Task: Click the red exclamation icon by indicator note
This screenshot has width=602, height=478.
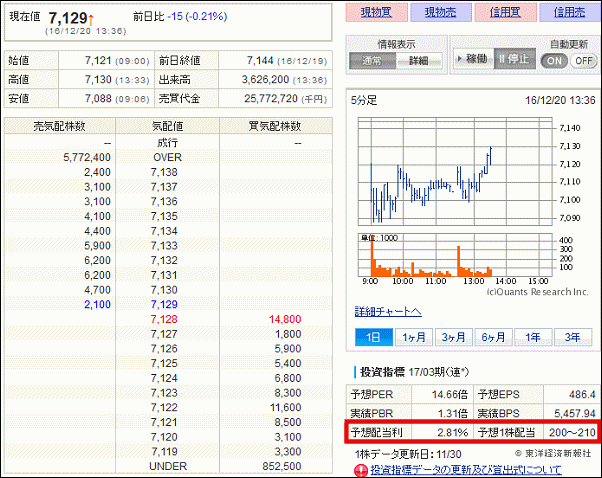Action: point(361,469)
